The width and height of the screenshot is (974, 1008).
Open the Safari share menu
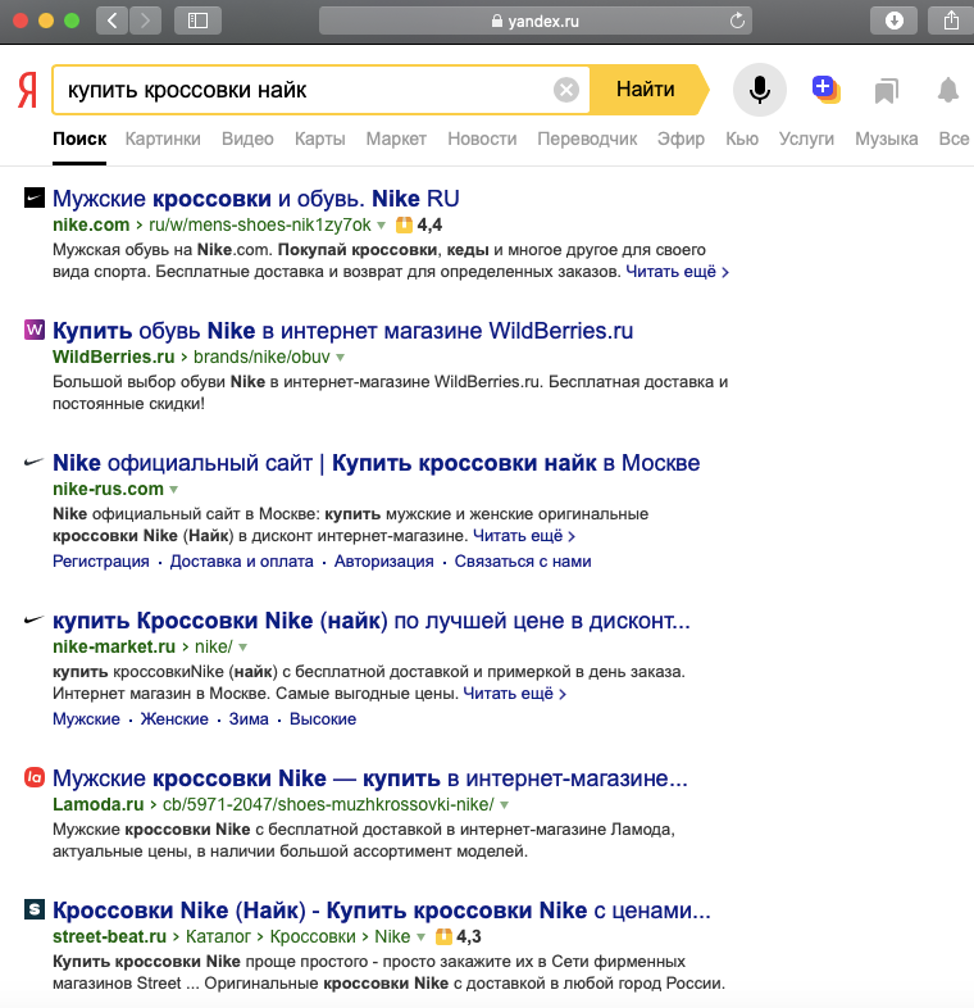pos(951,21)
